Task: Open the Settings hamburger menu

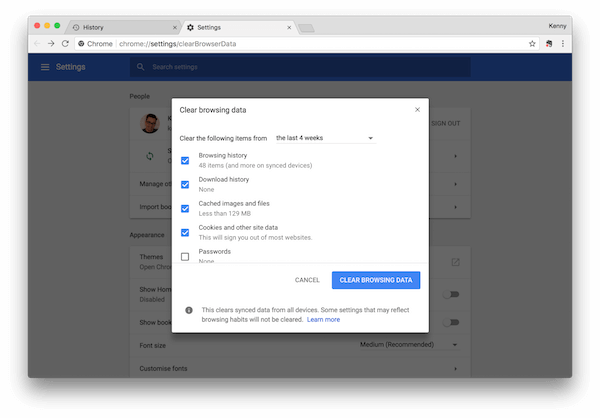Action: click(x=45, y=67)
